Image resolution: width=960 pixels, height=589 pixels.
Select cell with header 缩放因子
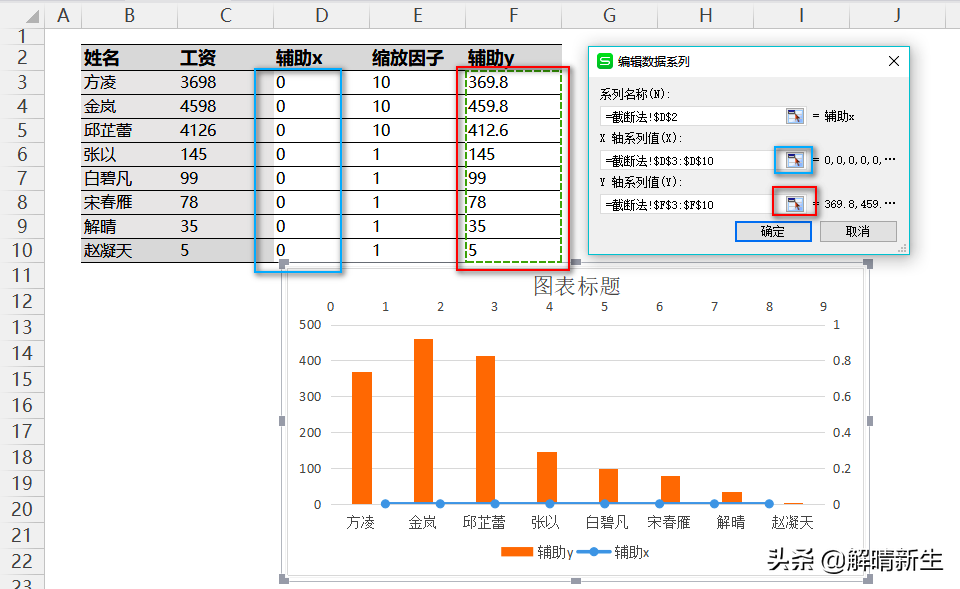pos(407,58)
